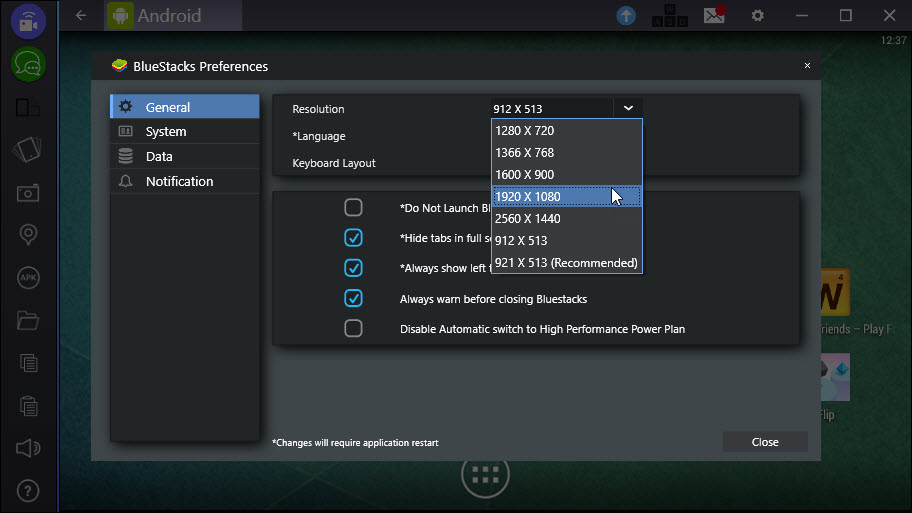Choose 921 X 513 (Recommended) option
912x513 pixels.
pos(567,263)
